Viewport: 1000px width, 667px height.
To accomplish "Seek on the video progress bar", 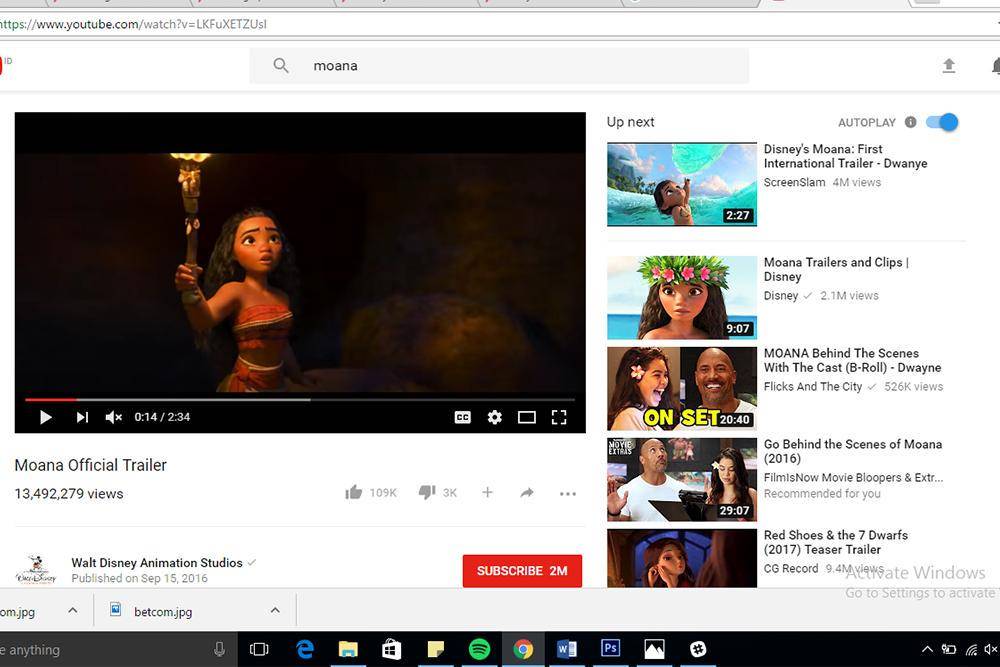I will 300,400.
